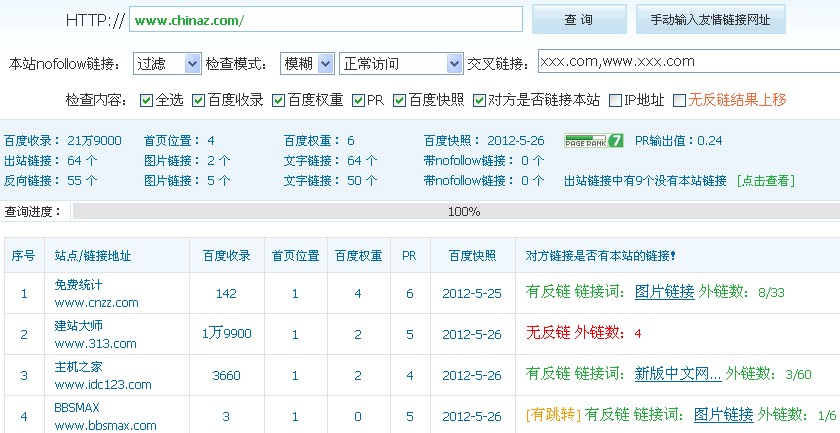
Task: Click the 百度收录 column header
Action: point(227,256)
